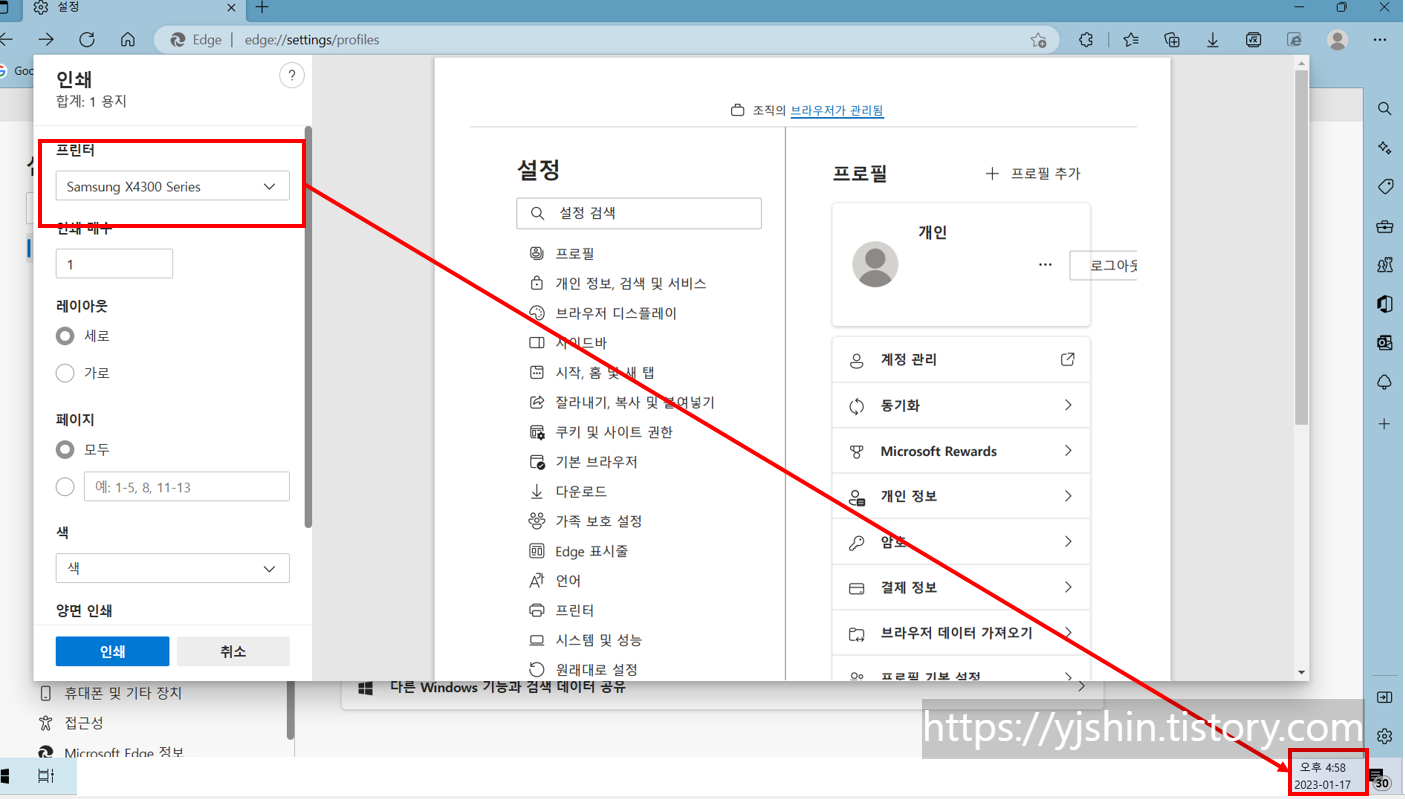This screenshot has height=799, width=1405.
Task: Open the Favorites list icon
Action: pyautogui.click(x=1131, y=40)
